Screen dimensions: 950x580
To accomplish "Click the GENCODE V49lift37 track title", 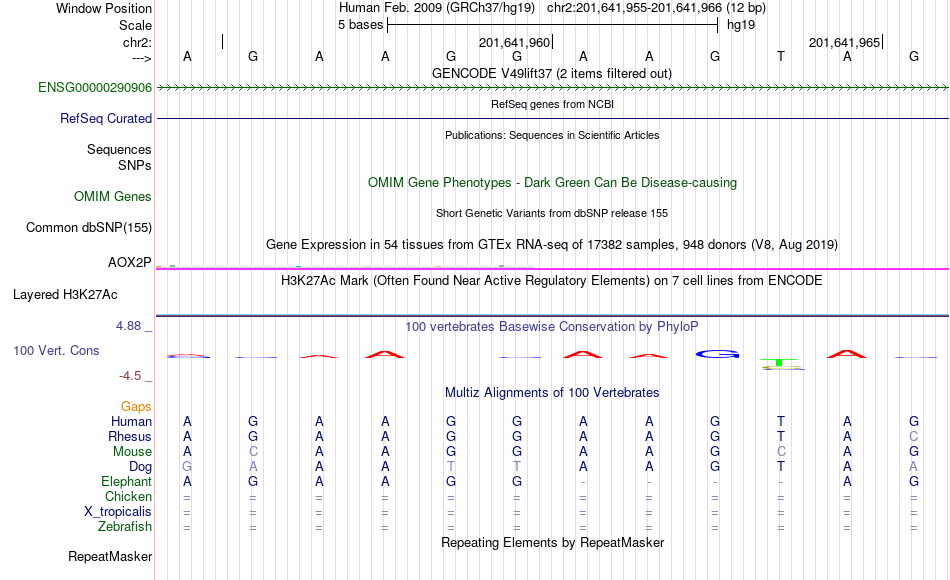I will [552, 74].
